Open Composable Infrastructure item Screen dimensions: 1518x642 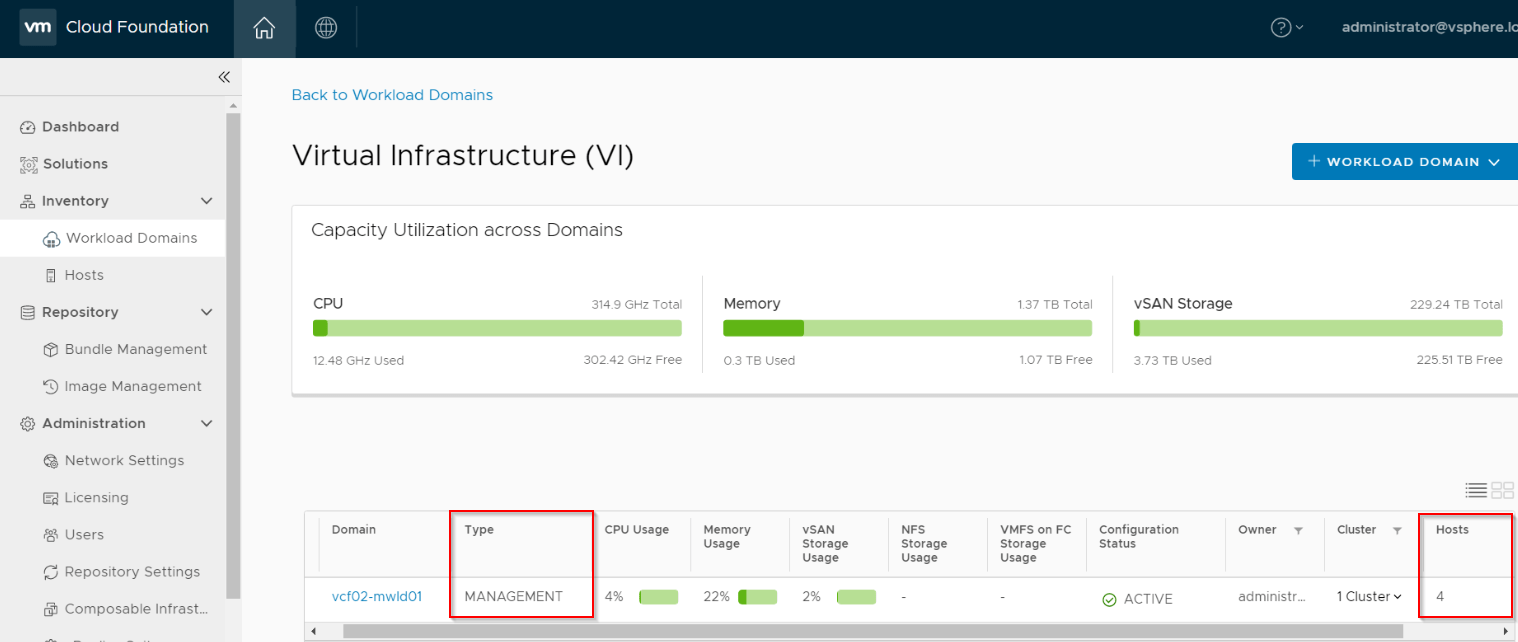pos(136,609)
